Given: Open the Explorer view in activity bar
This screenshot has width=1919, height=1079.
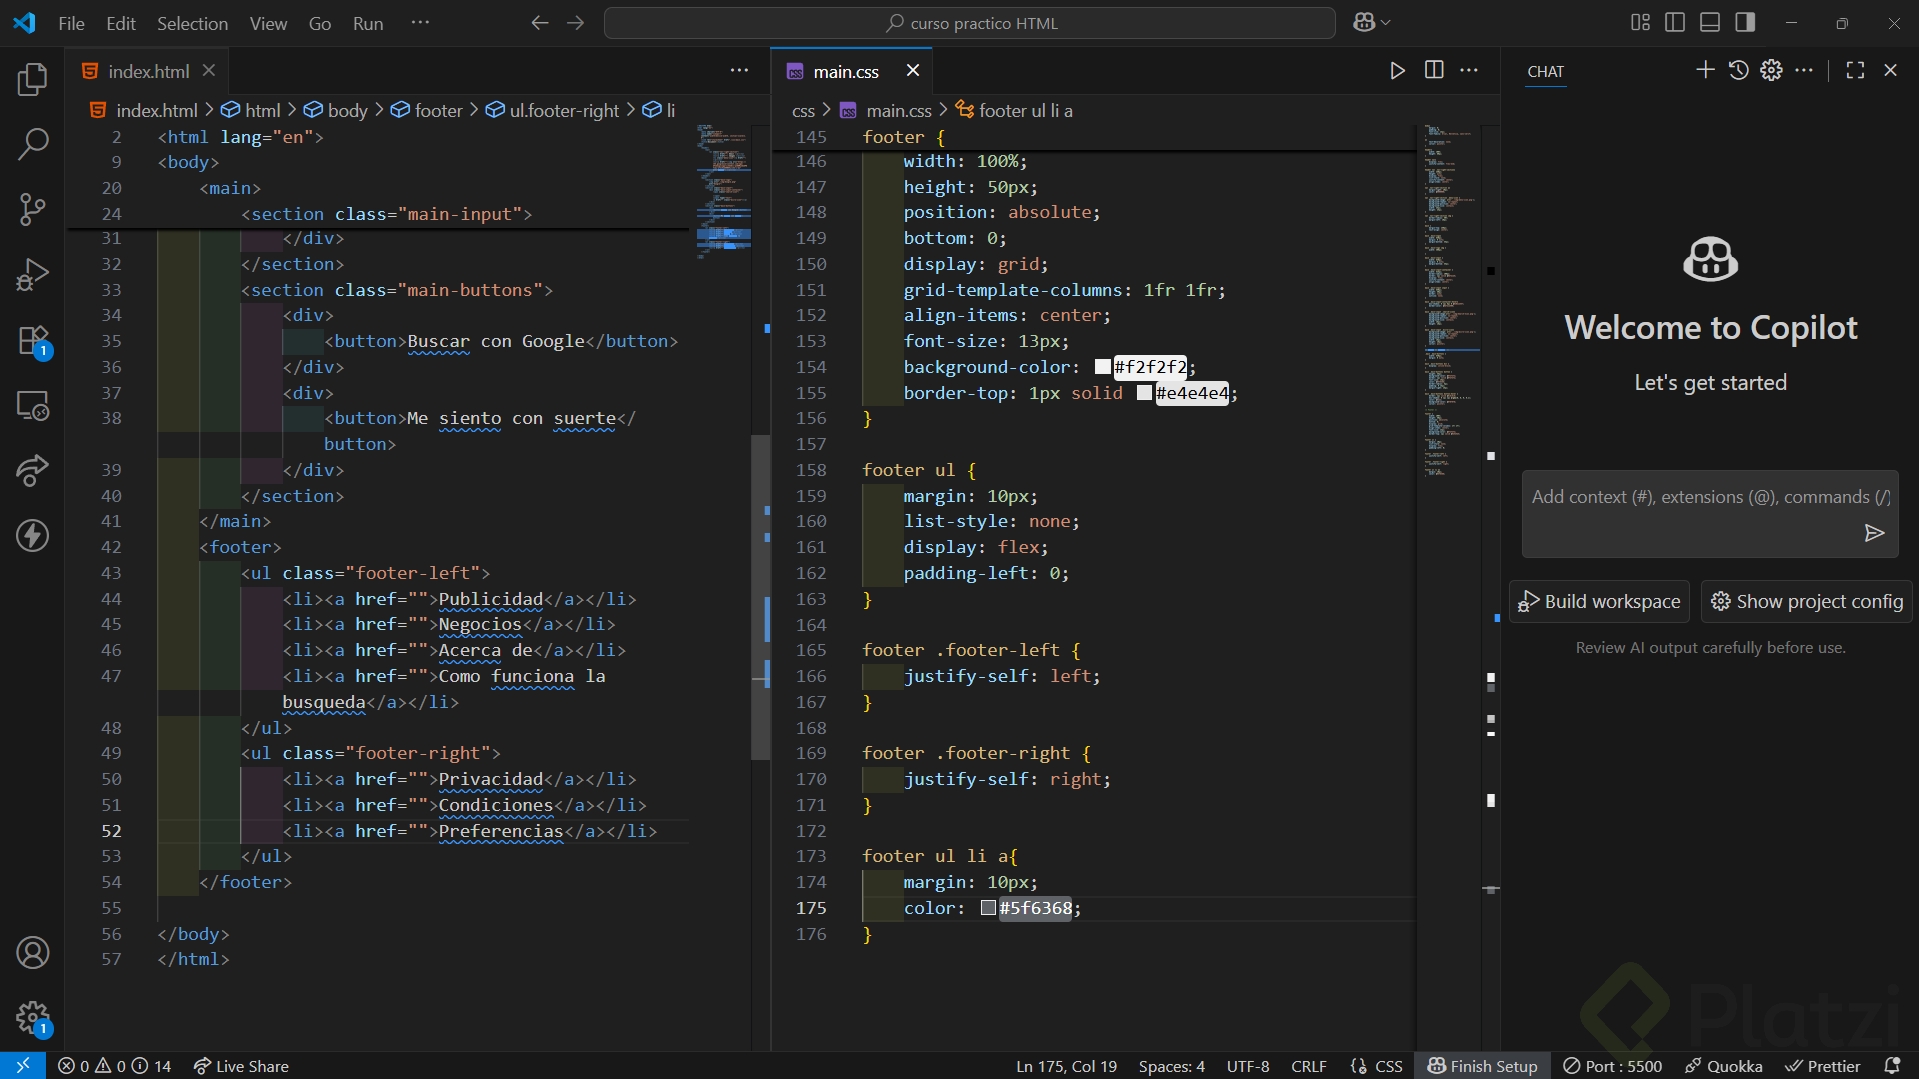Looking at the screenshot, I should coord(32,80).
